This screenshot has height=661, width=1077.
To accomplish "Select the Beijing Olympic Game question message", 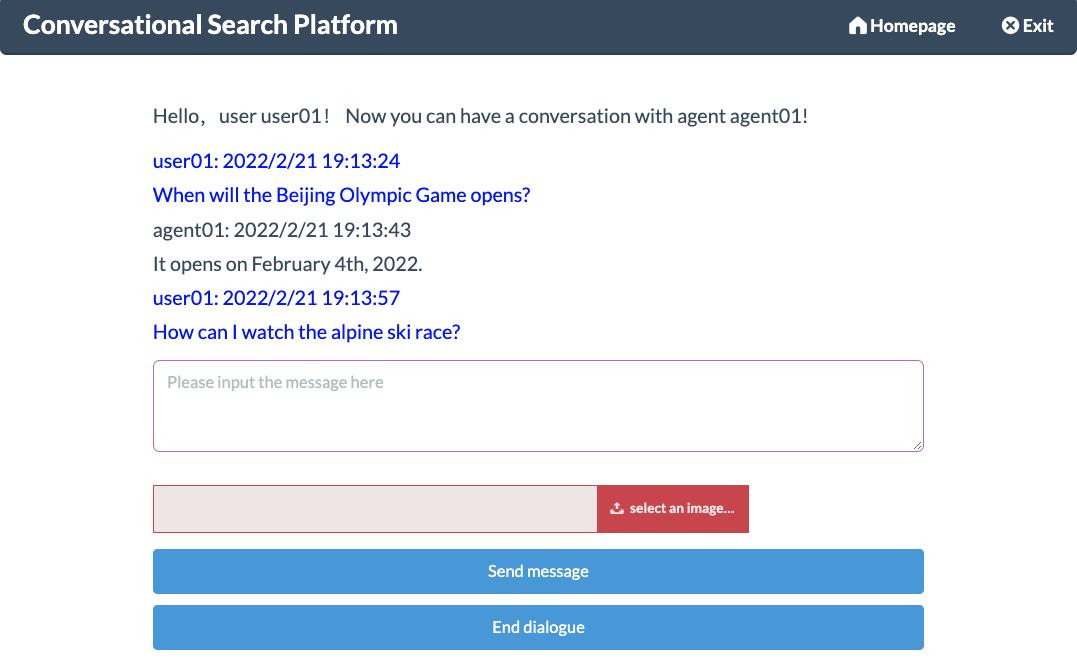I will [x=341, y=195].
